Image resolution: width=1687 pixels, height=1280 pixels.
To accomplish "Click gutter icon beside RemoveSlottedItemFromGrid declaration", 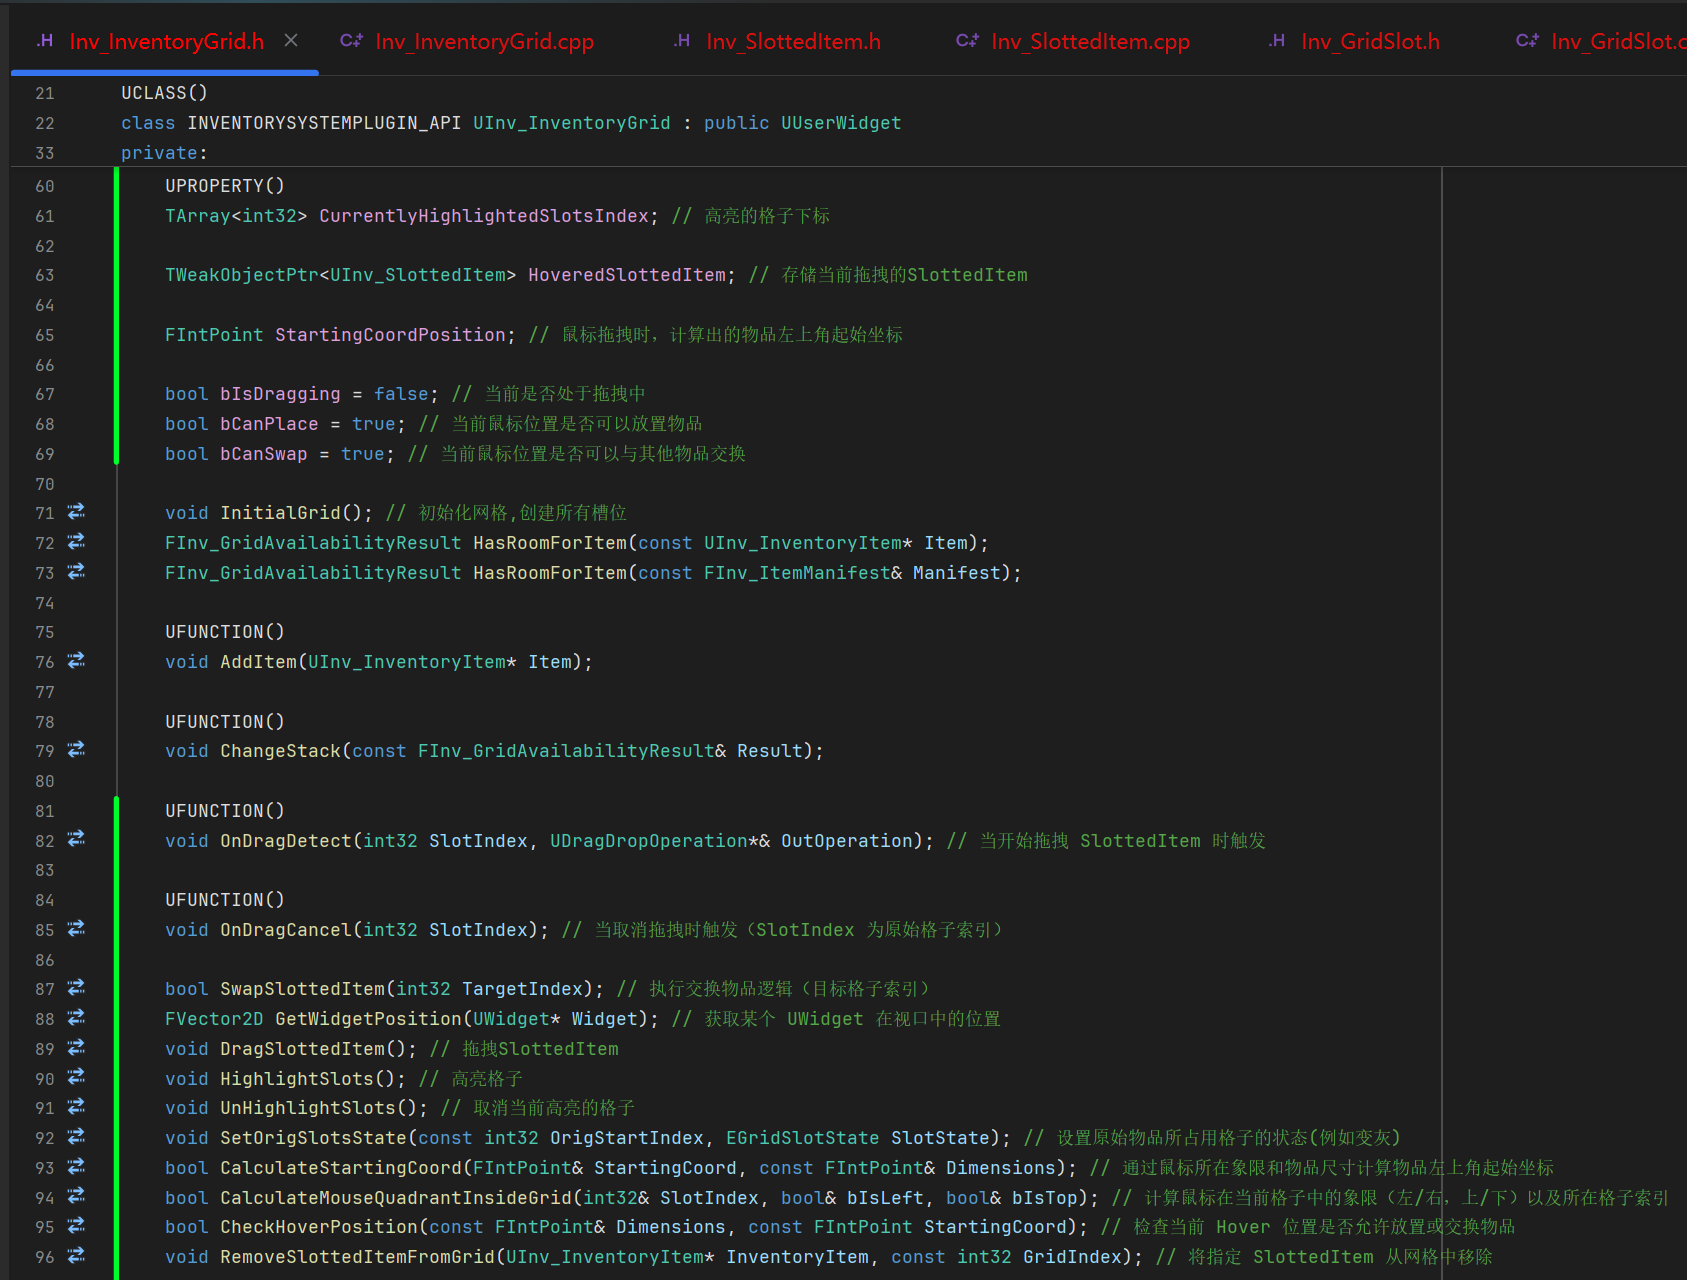I will point(76,1256).
